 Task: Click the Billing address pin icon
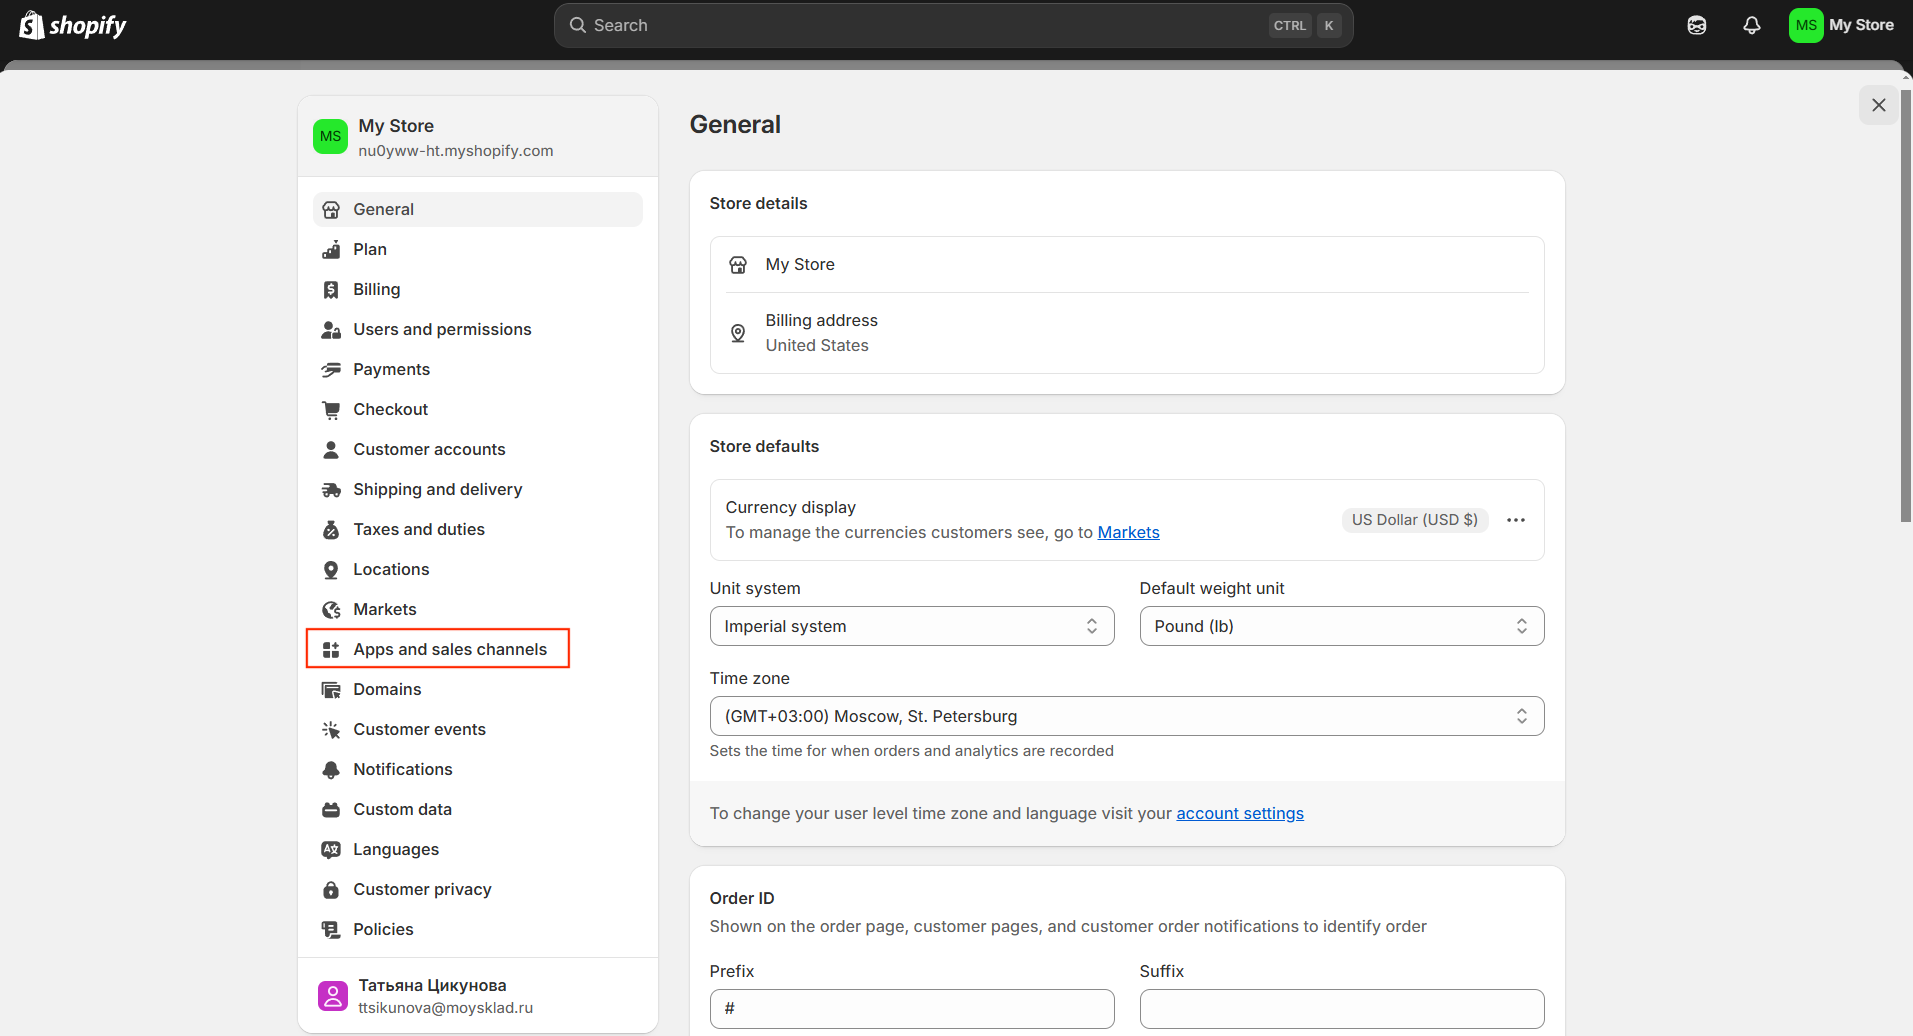pos(738,333)
